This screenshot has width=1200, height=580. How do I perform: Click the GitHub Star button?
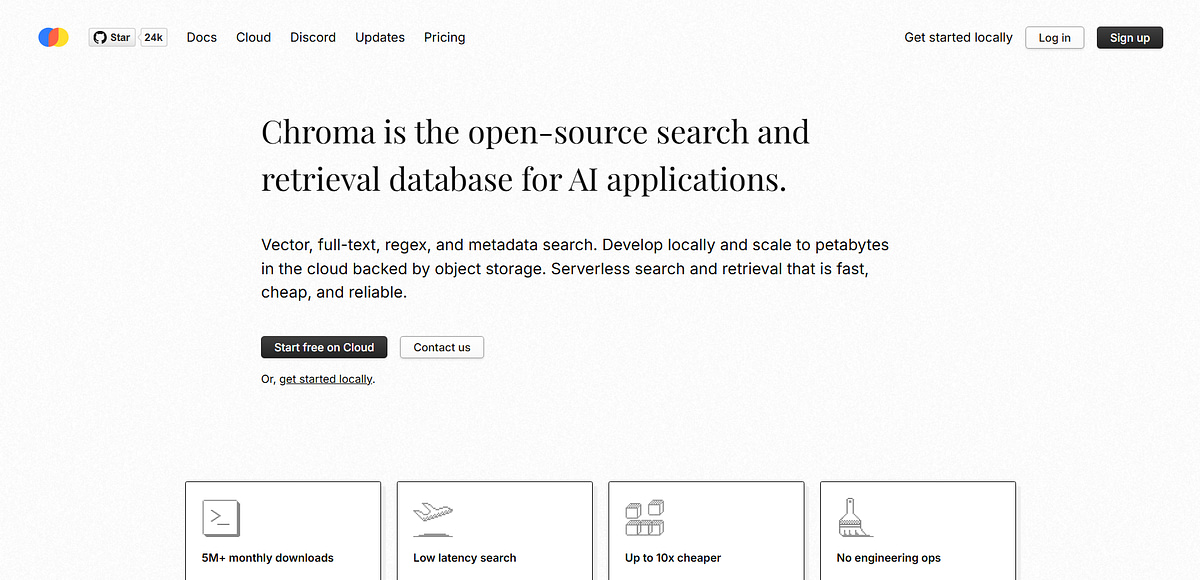[112, 37]
